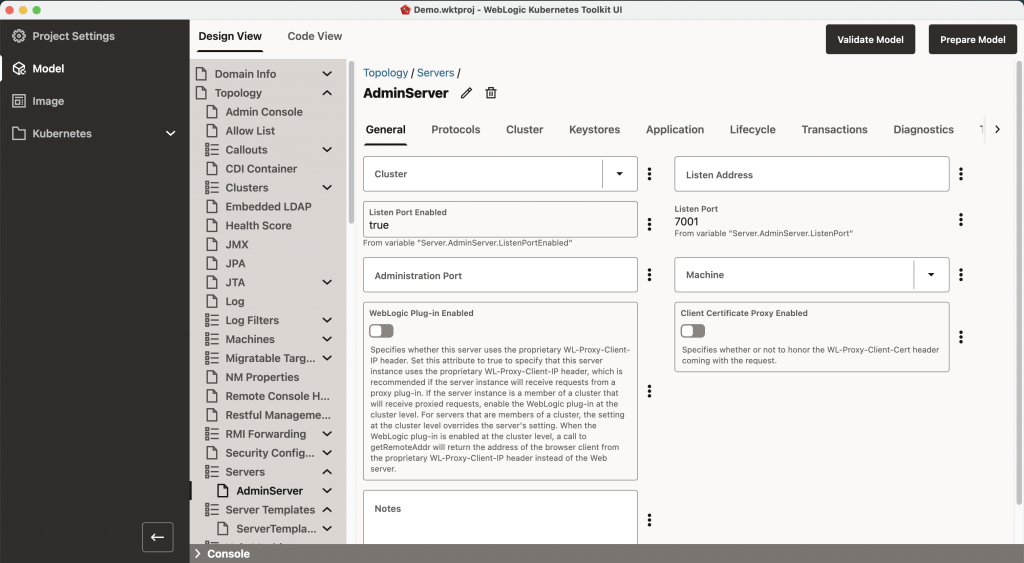Open the Transactions tab
1024x563 pixels.
pos(835,129)
